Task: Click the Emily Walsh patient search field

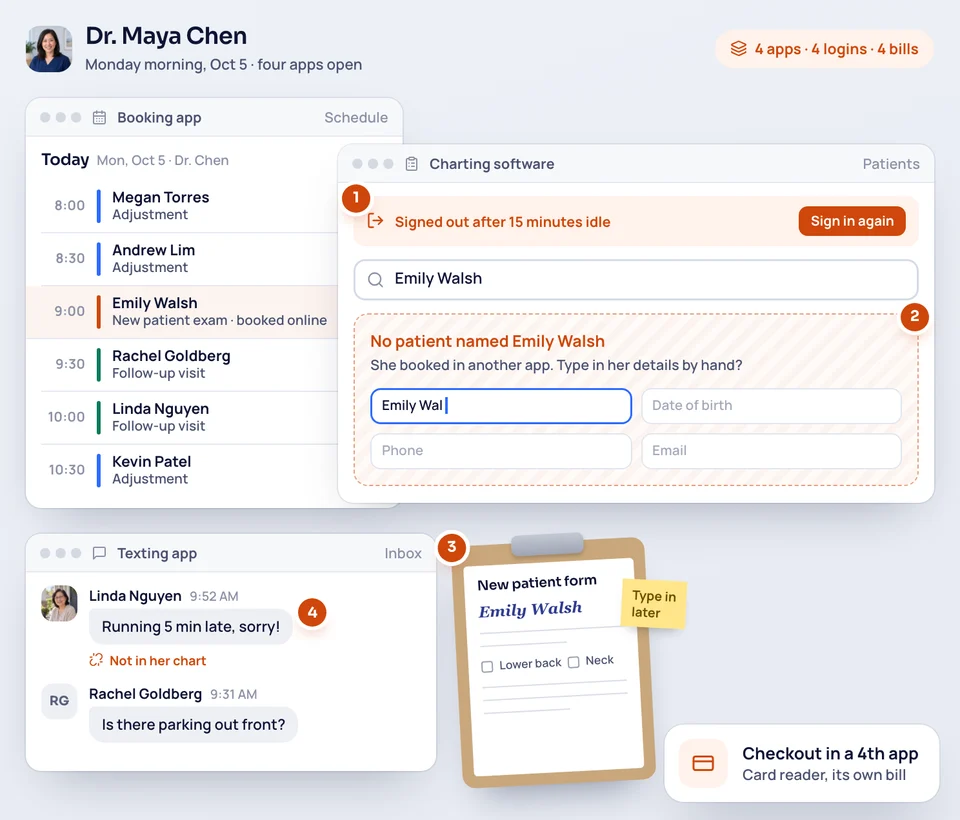Action: coord(636,280)
